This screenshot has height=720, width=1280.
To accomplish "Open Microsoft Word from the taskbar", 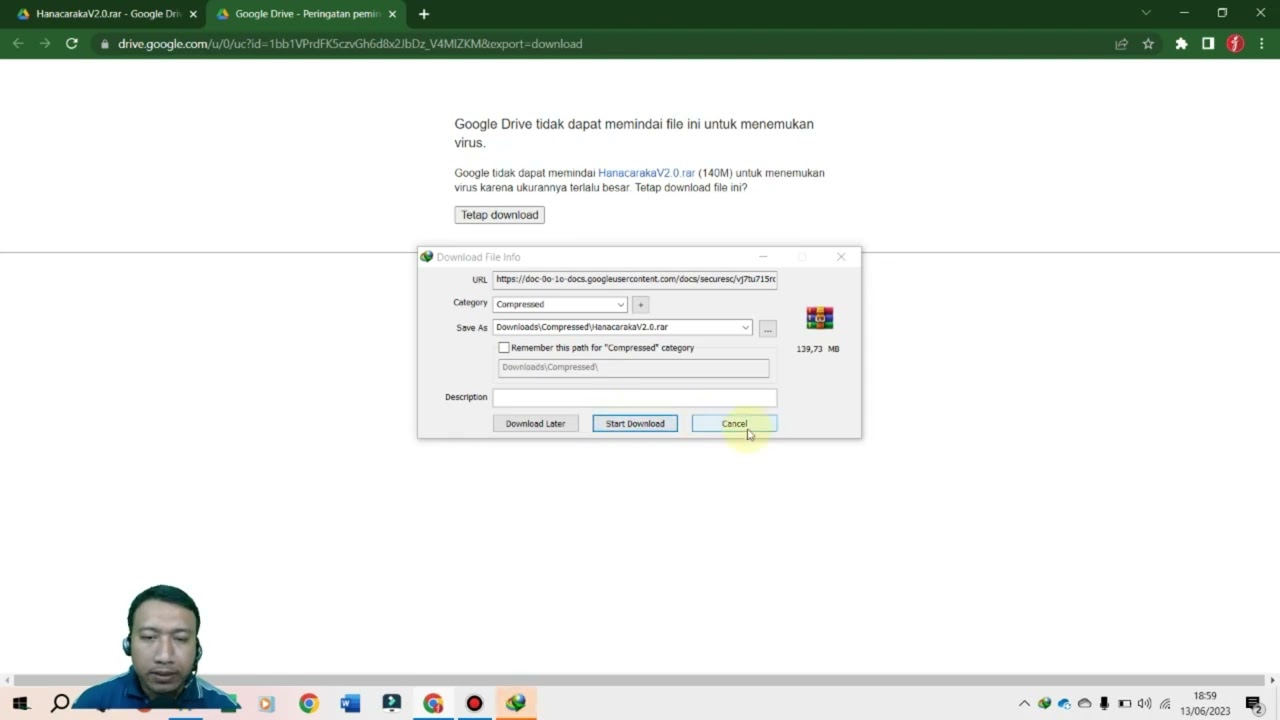I will pos(349,704).
